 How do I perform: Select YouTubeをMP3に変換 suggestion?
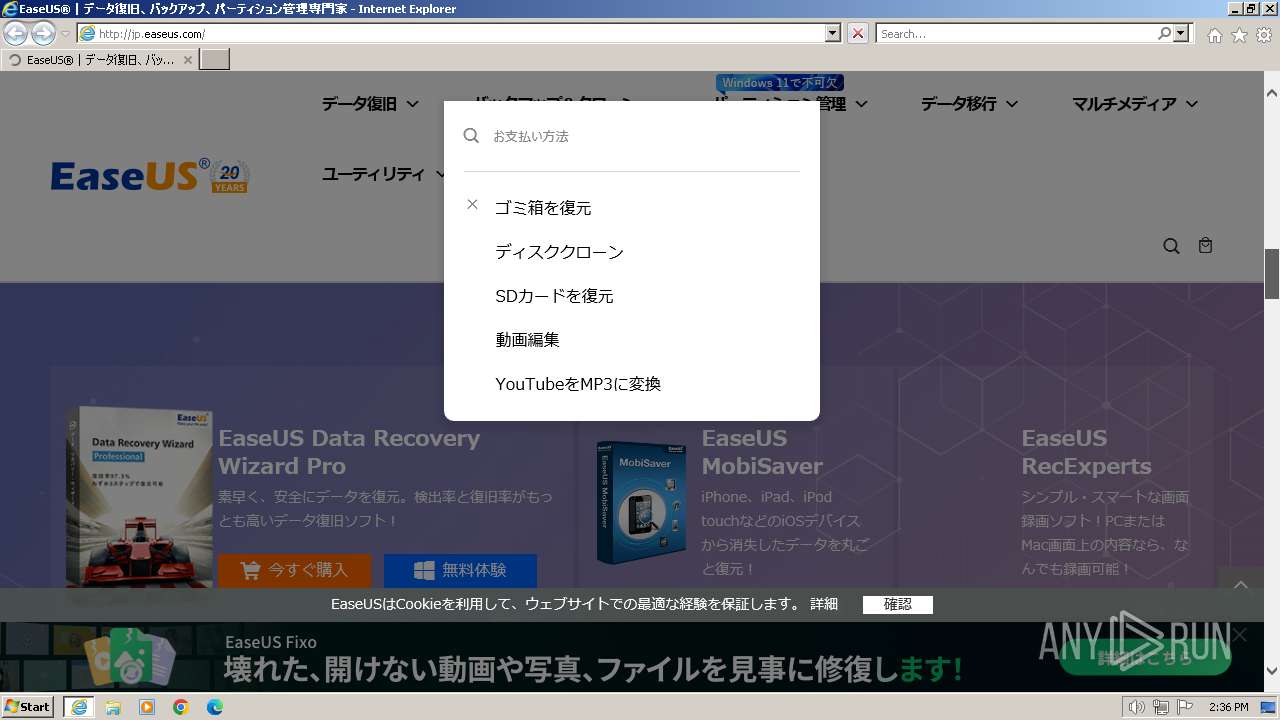[578, 384]
